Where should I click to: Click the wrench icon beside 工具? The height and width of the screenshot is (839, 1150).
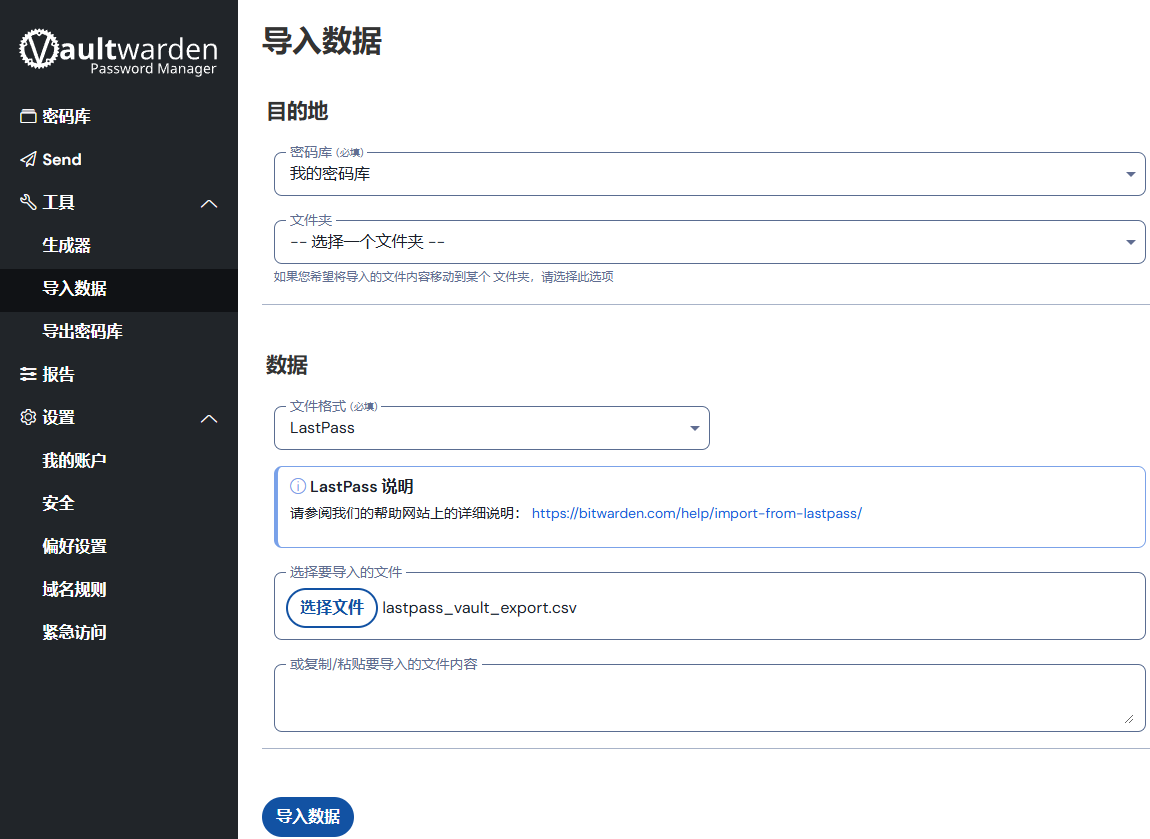(x=28, y=202)
